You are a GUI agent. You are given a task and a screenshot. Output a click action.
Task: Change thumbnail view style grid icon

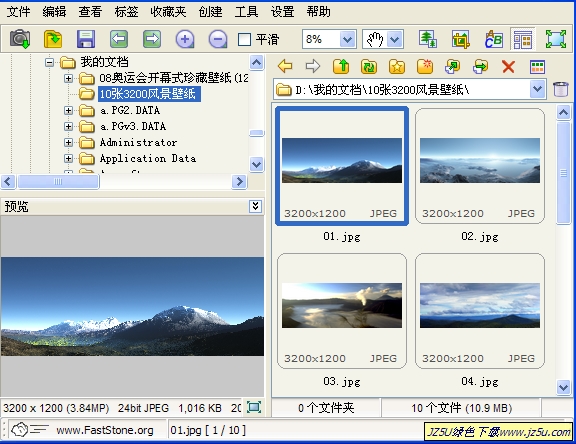point(537,67)
